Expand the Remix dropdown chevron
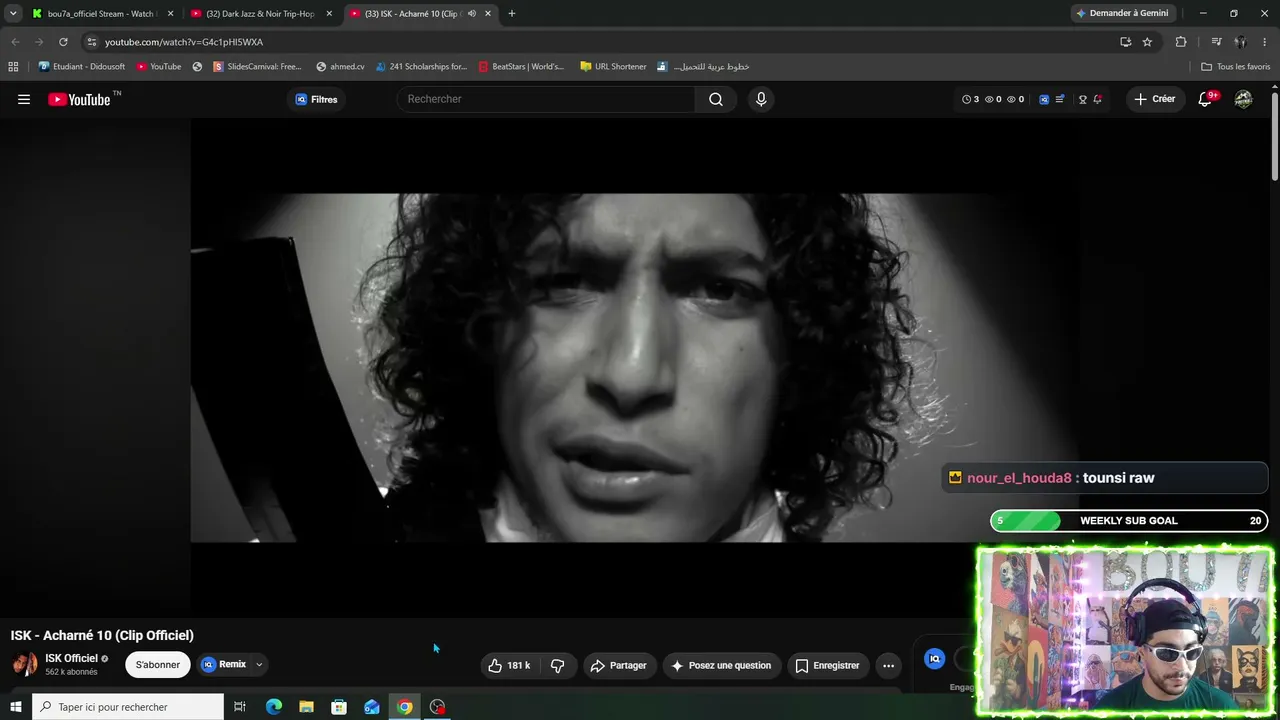Image resolution: width=1280 pixels, height=720 pixels. click(x=259, y=664)
